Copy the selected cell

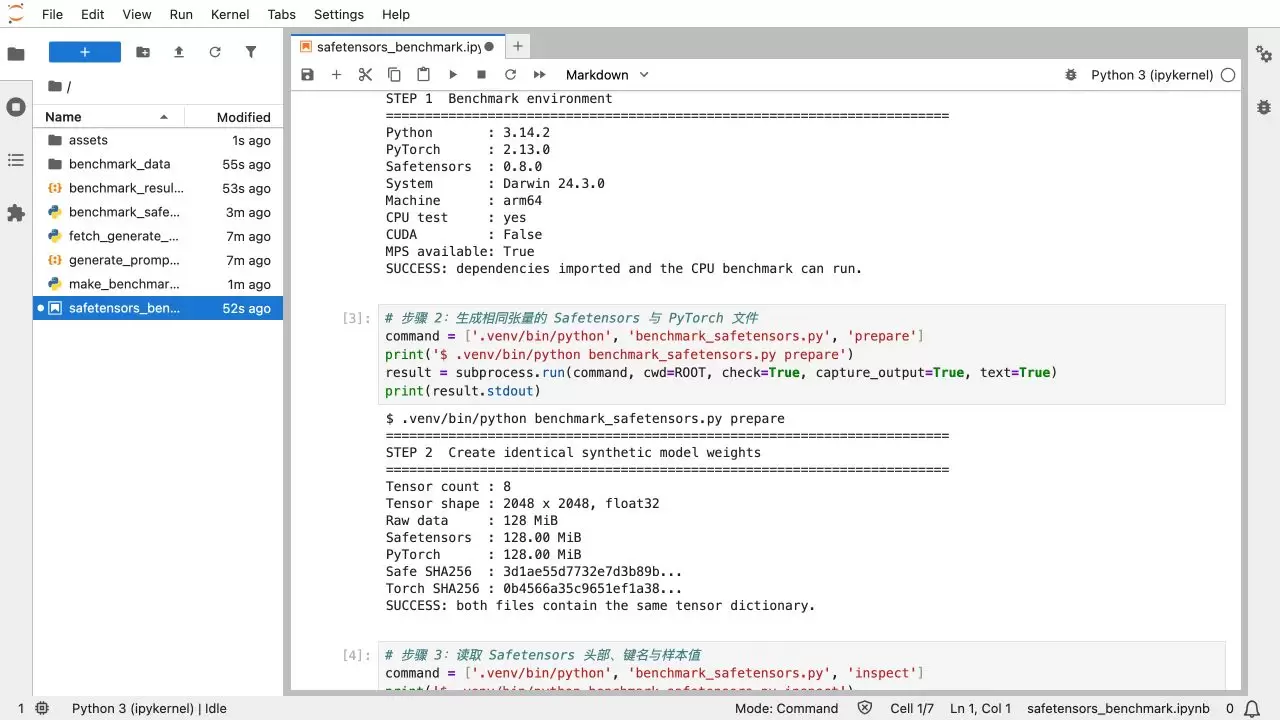pos(394,75)
